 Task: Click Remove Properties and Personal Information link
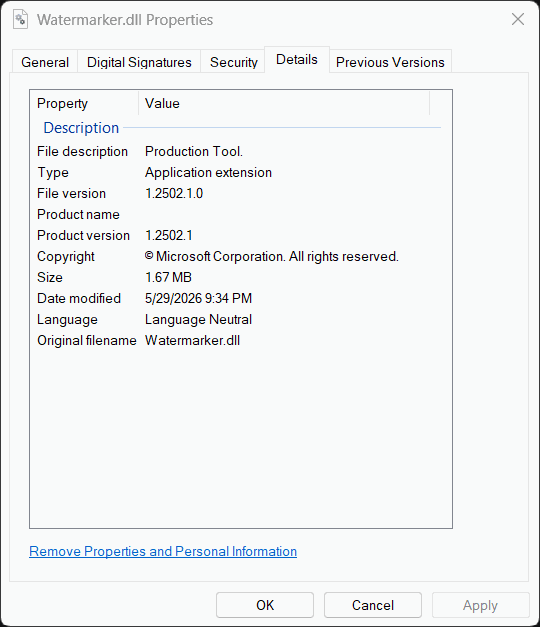[163, 551]
